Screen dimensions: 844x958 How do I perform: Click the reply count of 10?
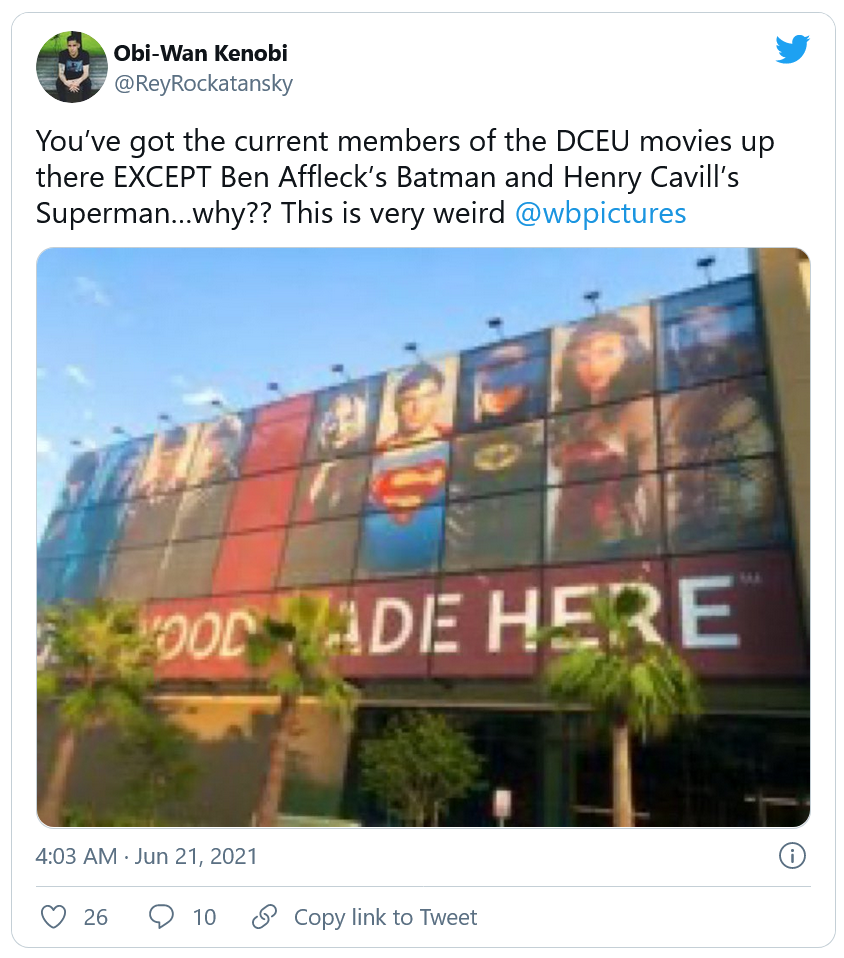[x=204, y=917]
